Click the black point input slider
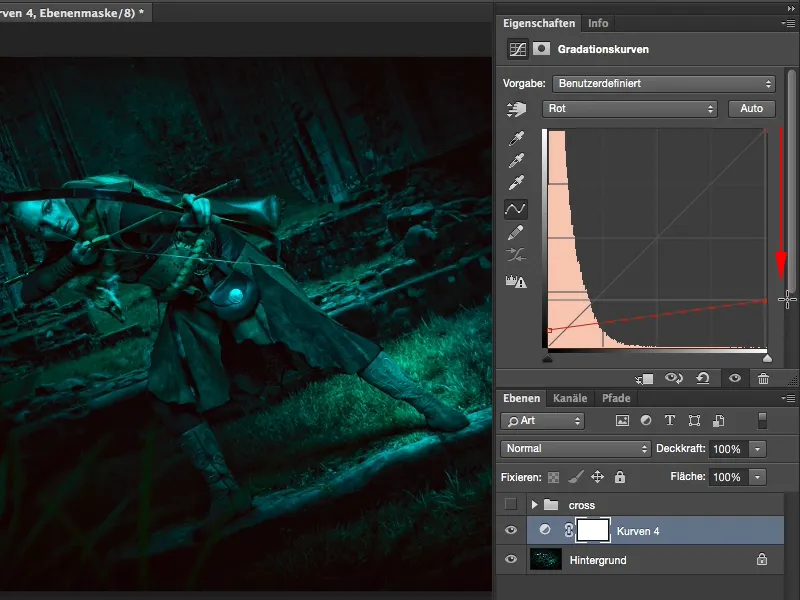Screen dimensions: 800x600 click(x=547, y=358)
